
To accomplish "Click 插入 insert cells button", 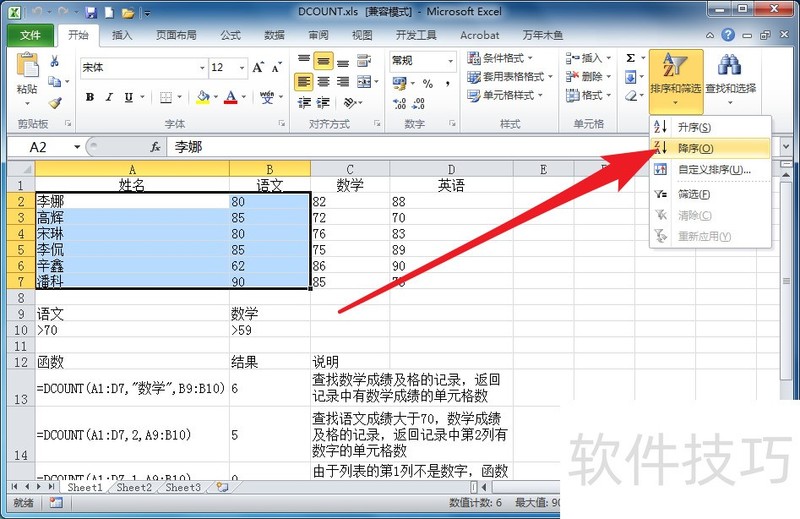I will click(588, 58).
